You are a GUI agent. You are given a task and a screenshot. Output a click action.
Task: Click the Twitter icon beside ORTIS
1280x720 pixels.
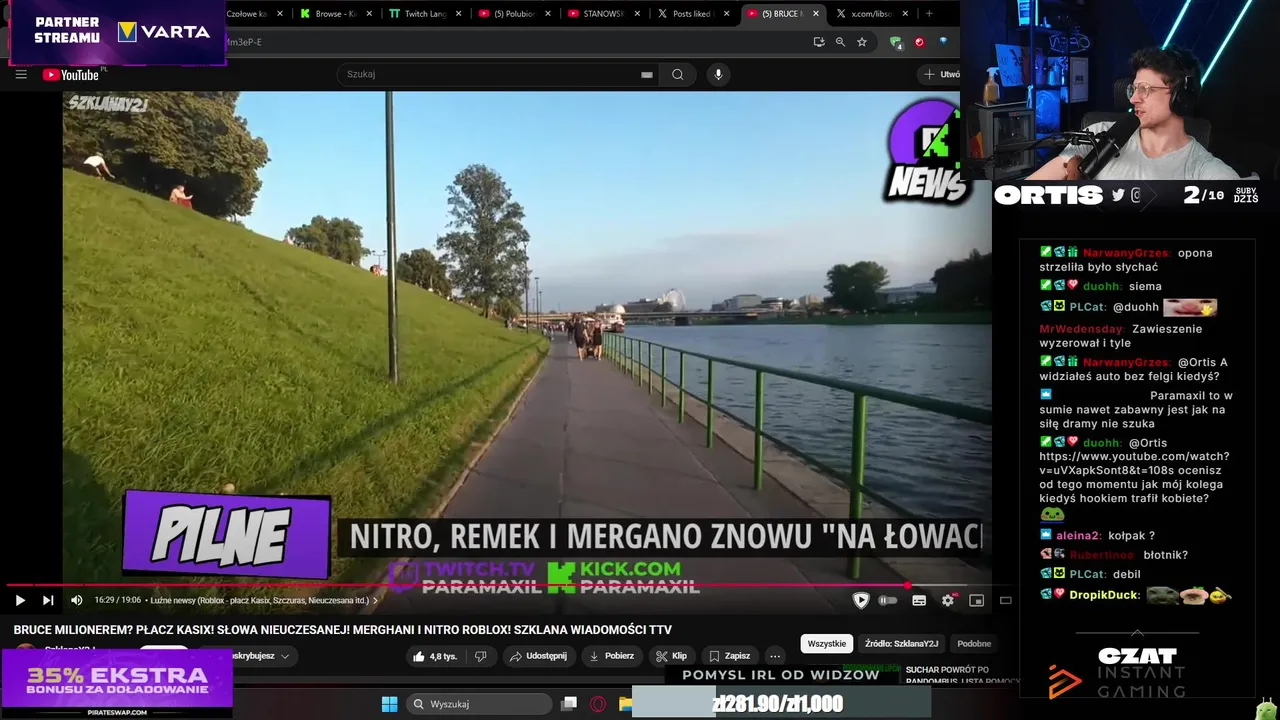(1118, 196)
